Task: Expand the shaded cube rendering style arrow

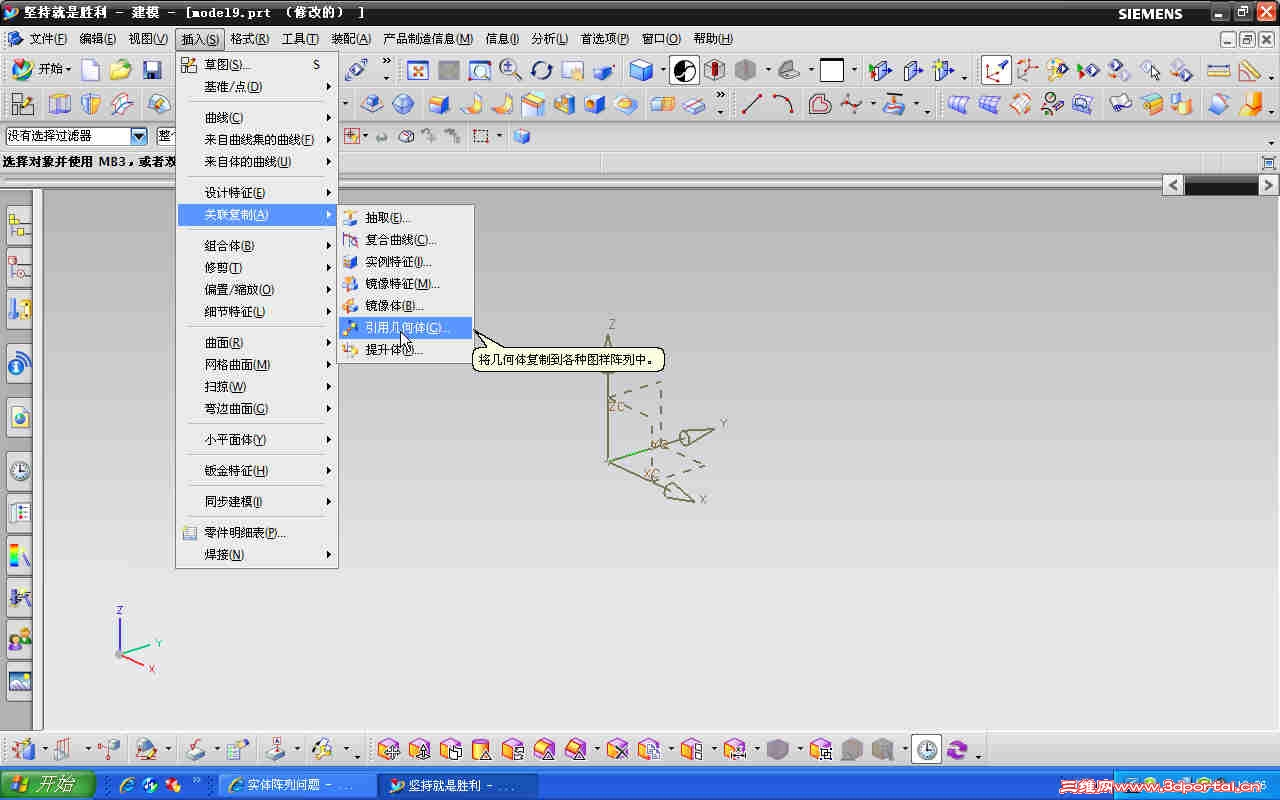Action: coord(662,71)
